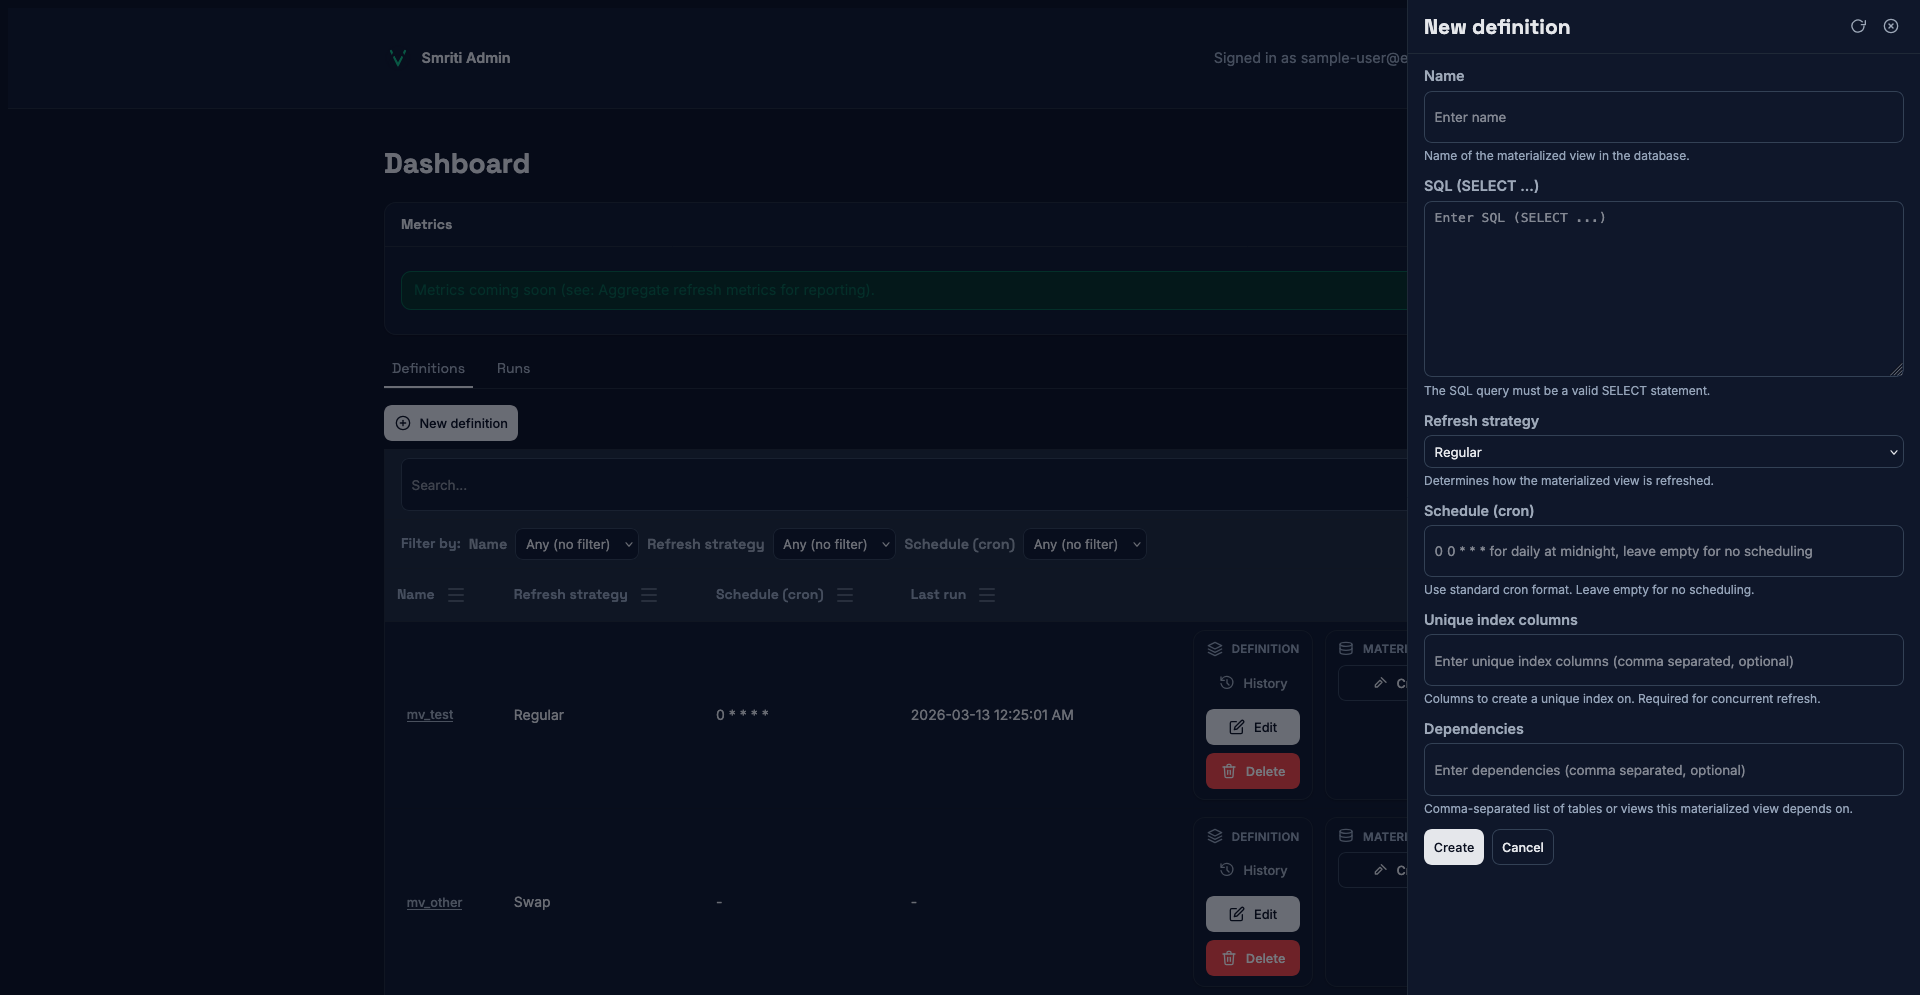Delete the mv_test definition
This screenshot has height=995, width=1920.
click(x=1252, y=771)
